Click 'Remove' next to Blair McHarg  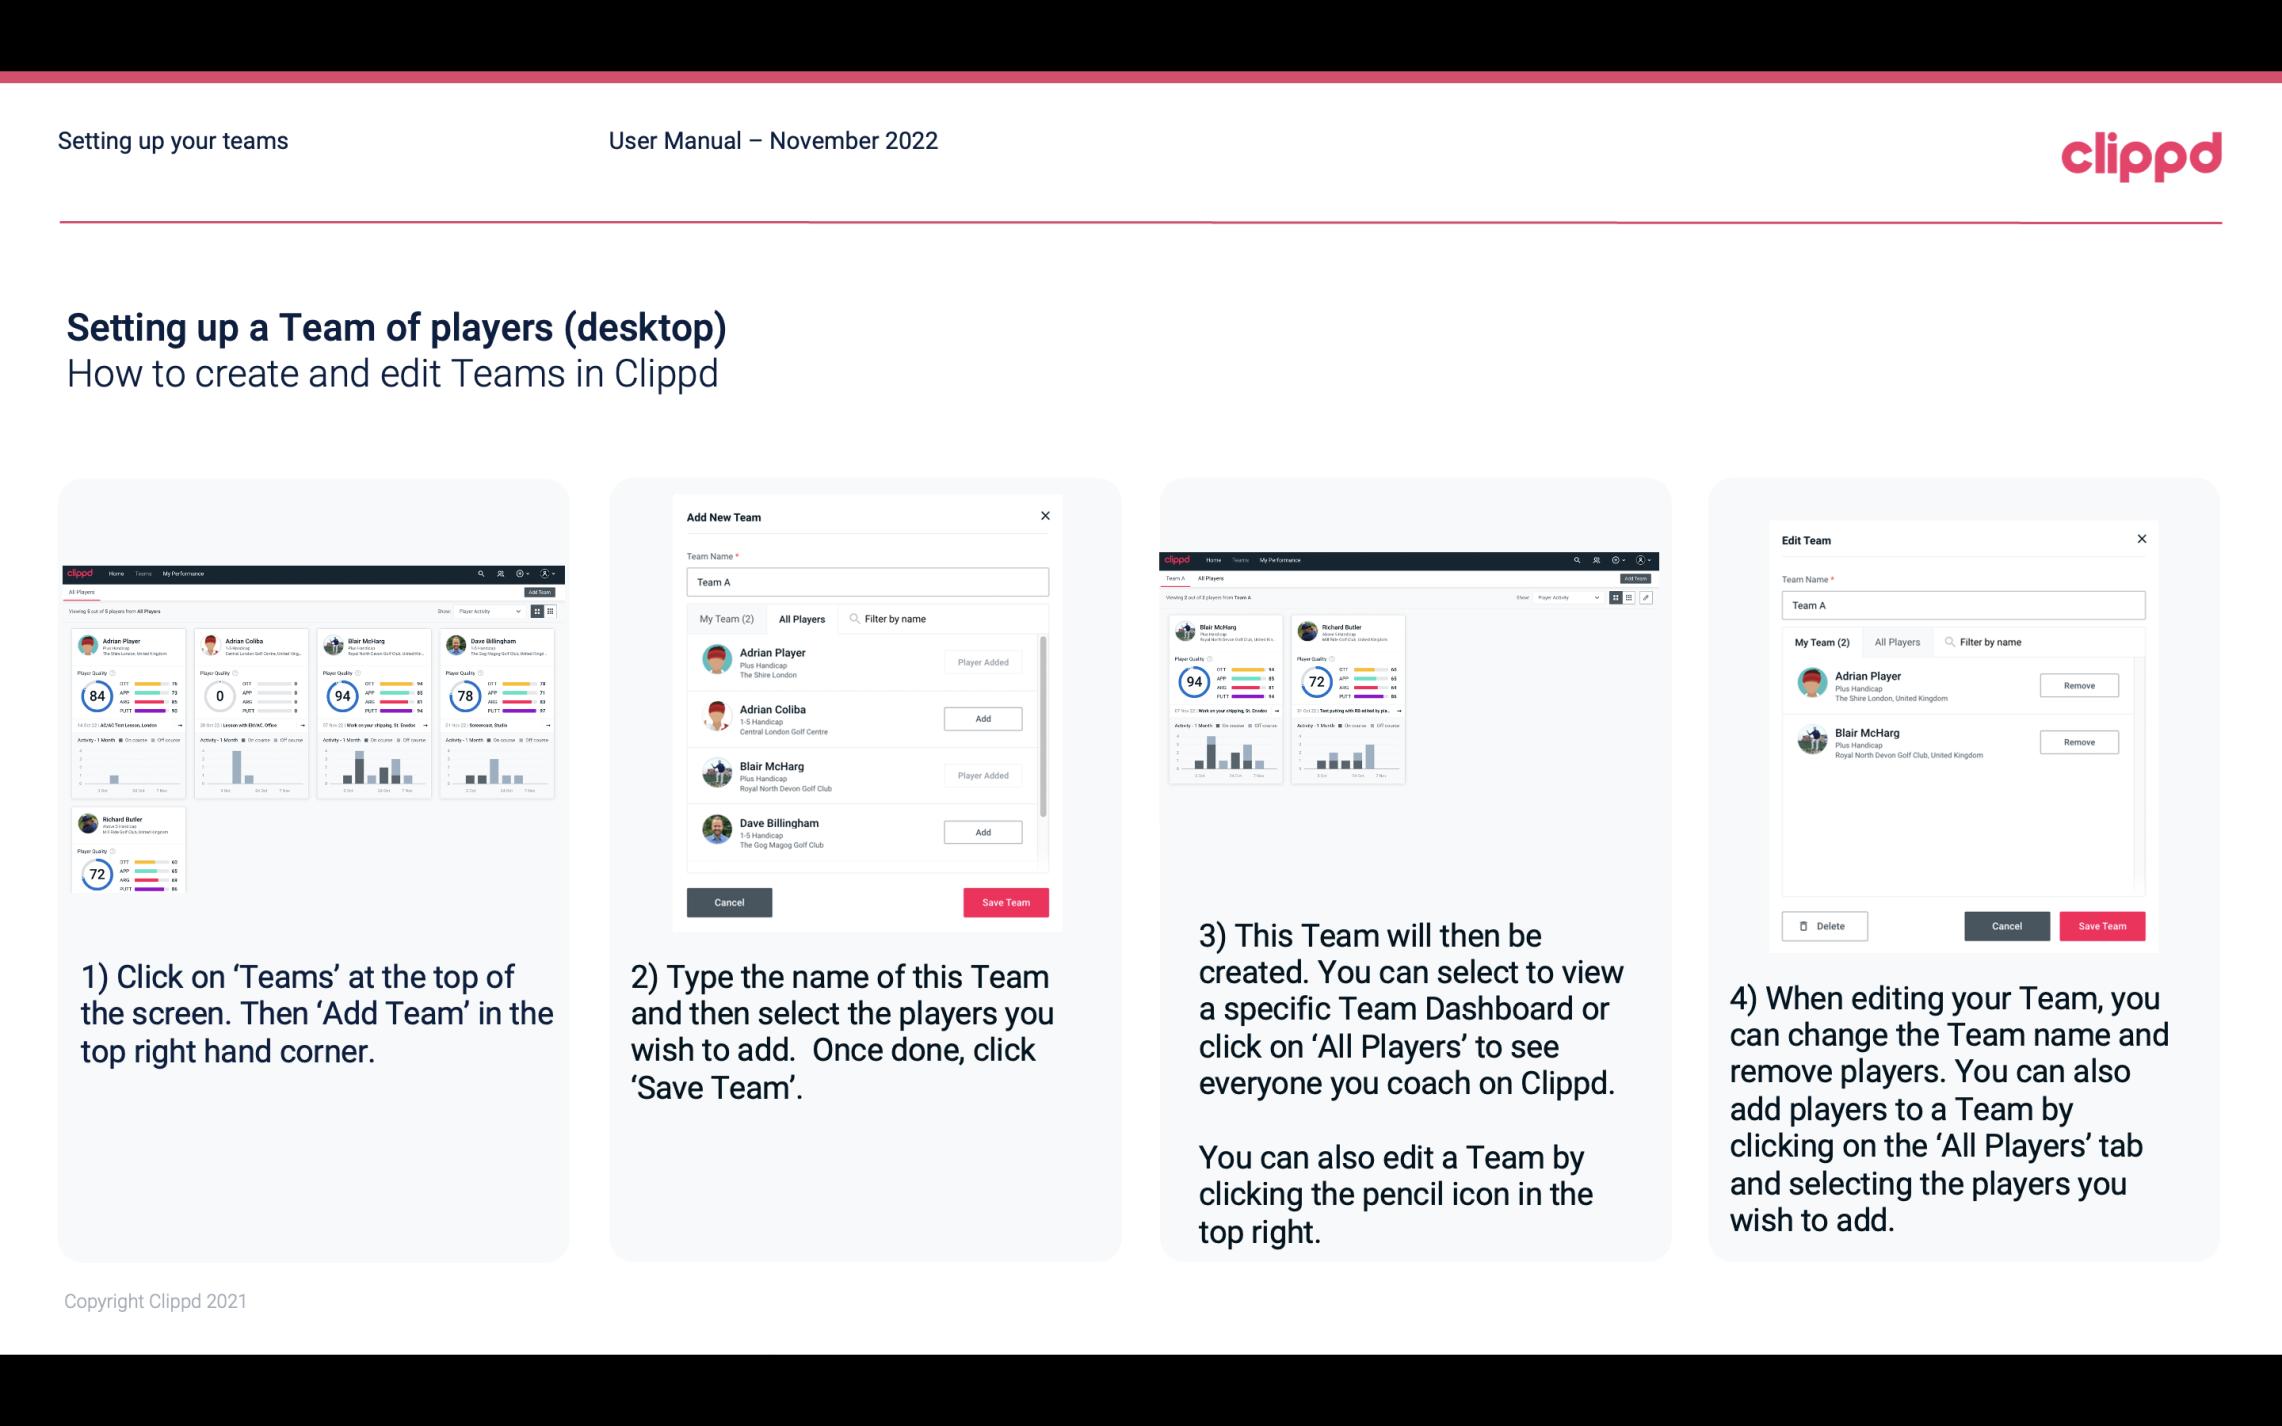2078,743
